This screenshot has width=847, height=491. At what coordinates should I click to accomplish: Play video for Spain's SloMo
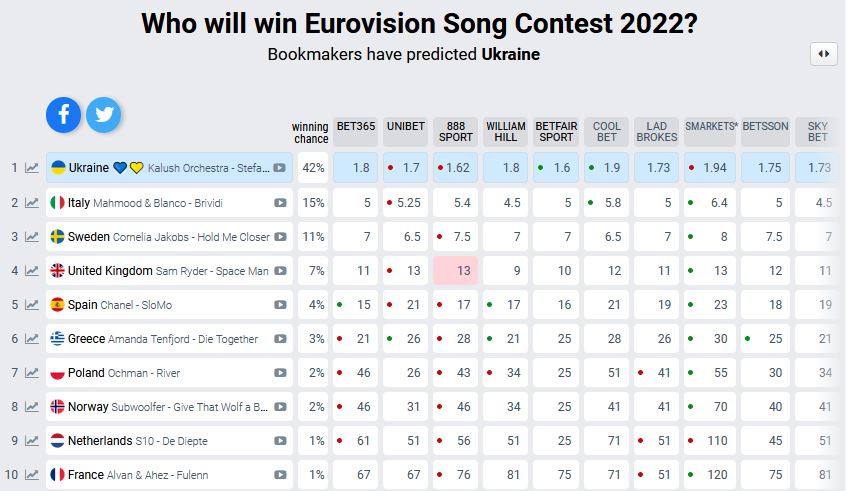[x=281, y=305]
